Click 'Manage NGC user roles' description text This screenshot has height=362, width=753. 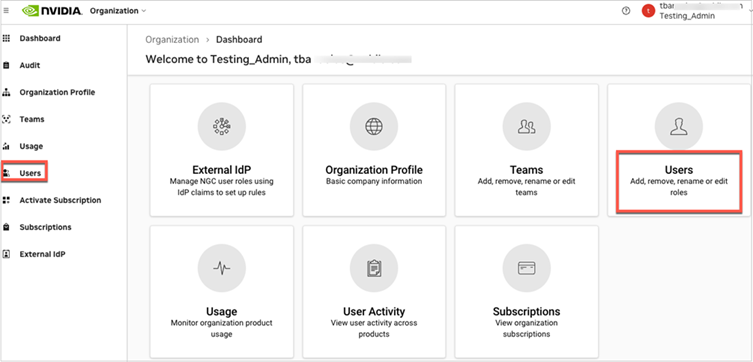[222, 187]
